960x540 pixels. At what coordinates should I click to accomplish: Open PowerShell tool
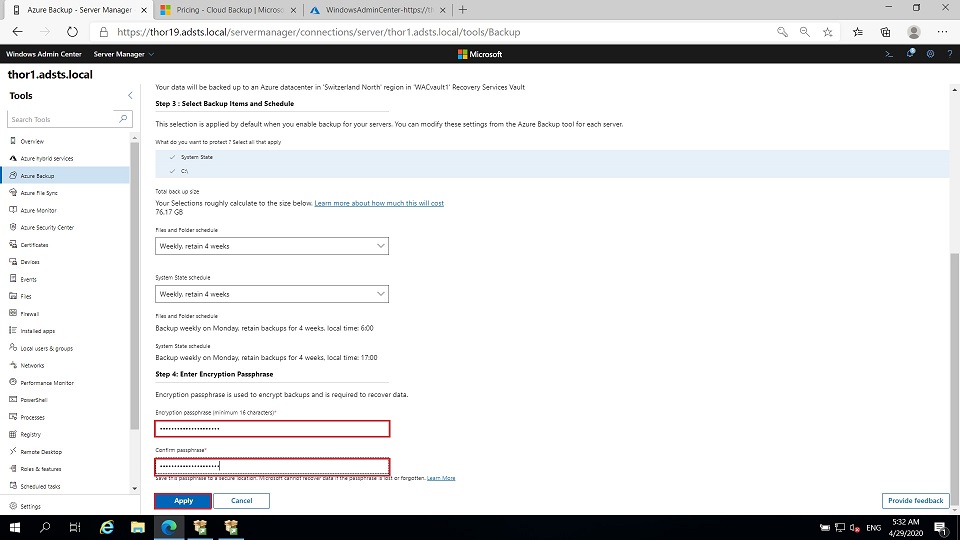(34, 400)
